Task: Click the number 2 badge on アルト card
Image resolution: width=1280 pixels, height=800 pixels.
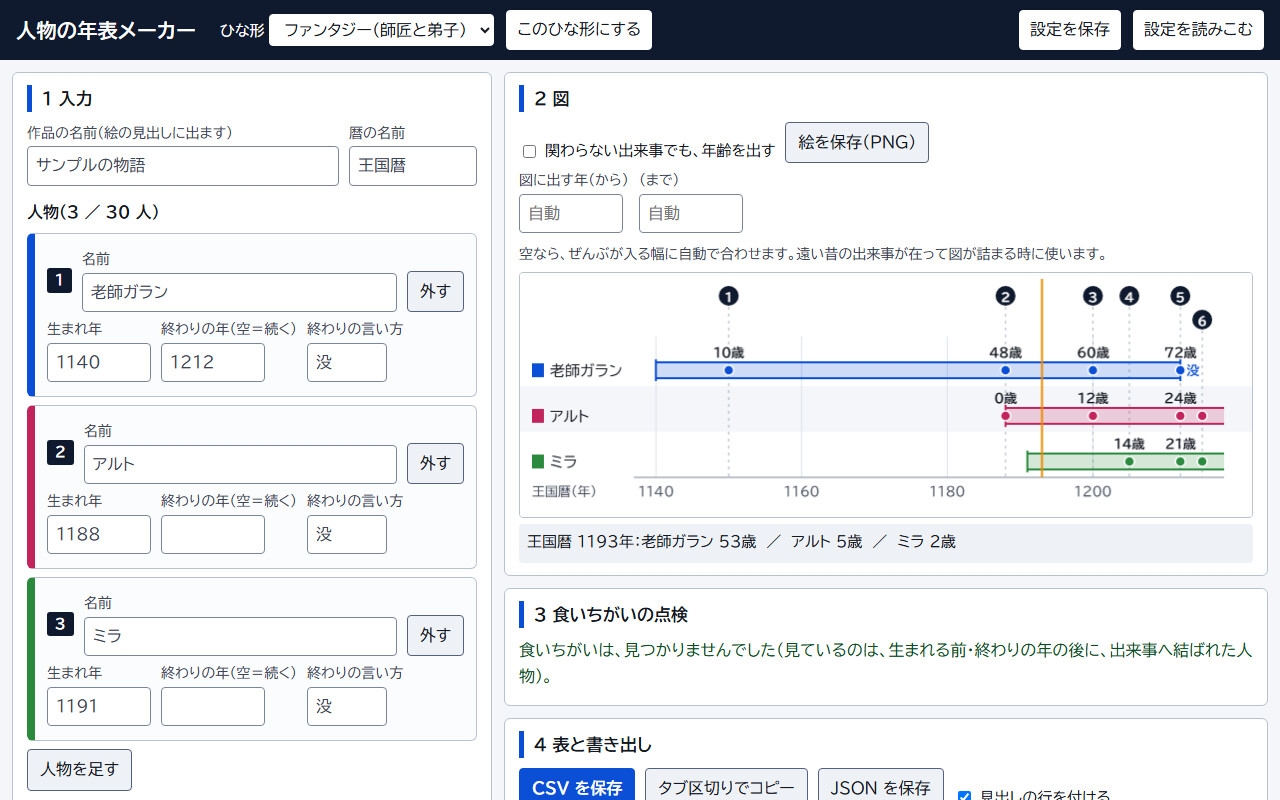Action: (x=60, y=452)
